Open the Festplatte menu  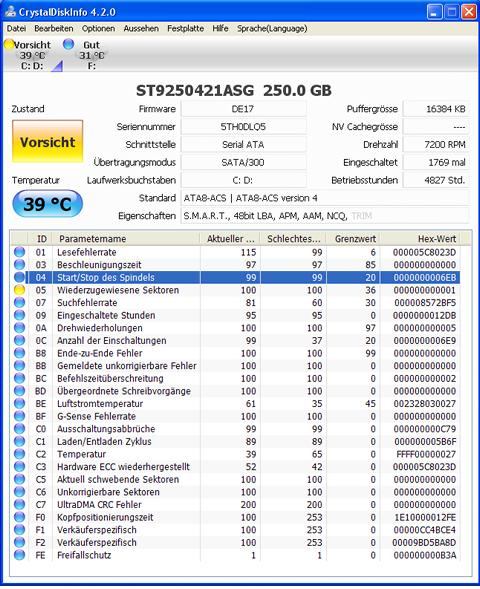pyautogui.click(x=186, y=29)
